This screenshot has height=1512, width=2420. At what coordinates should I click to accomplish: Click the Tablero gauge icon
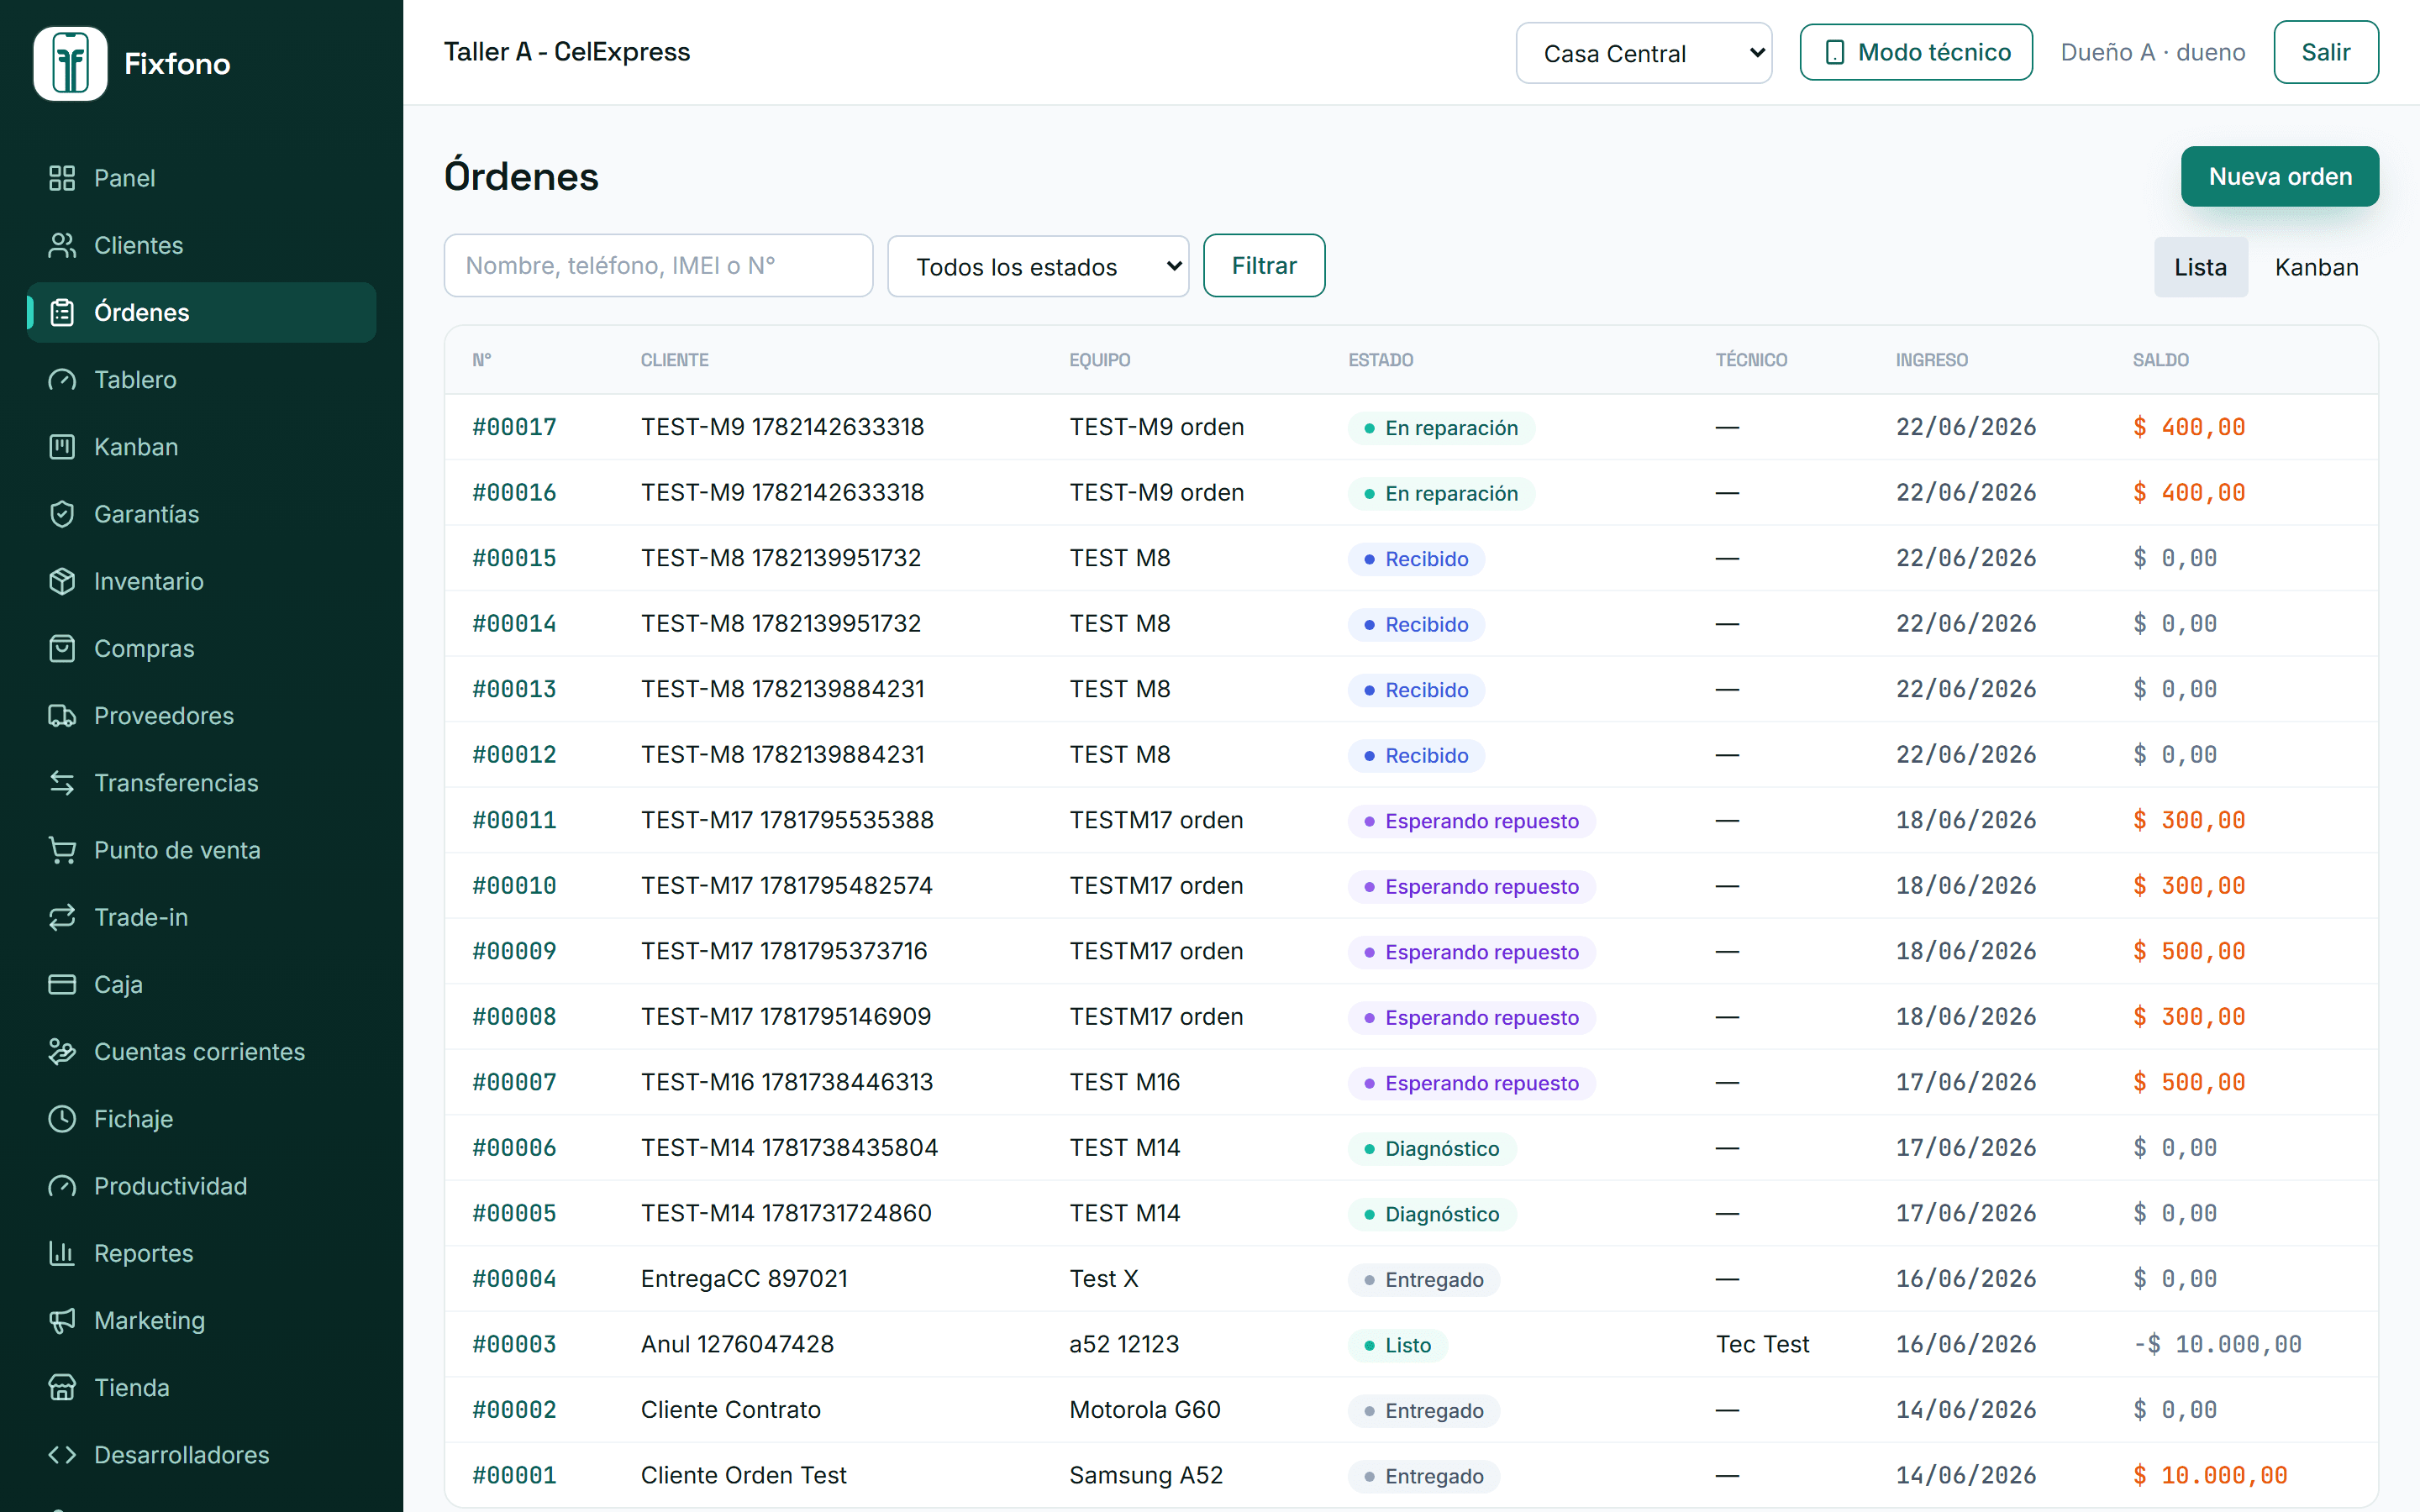coord(62,379)
